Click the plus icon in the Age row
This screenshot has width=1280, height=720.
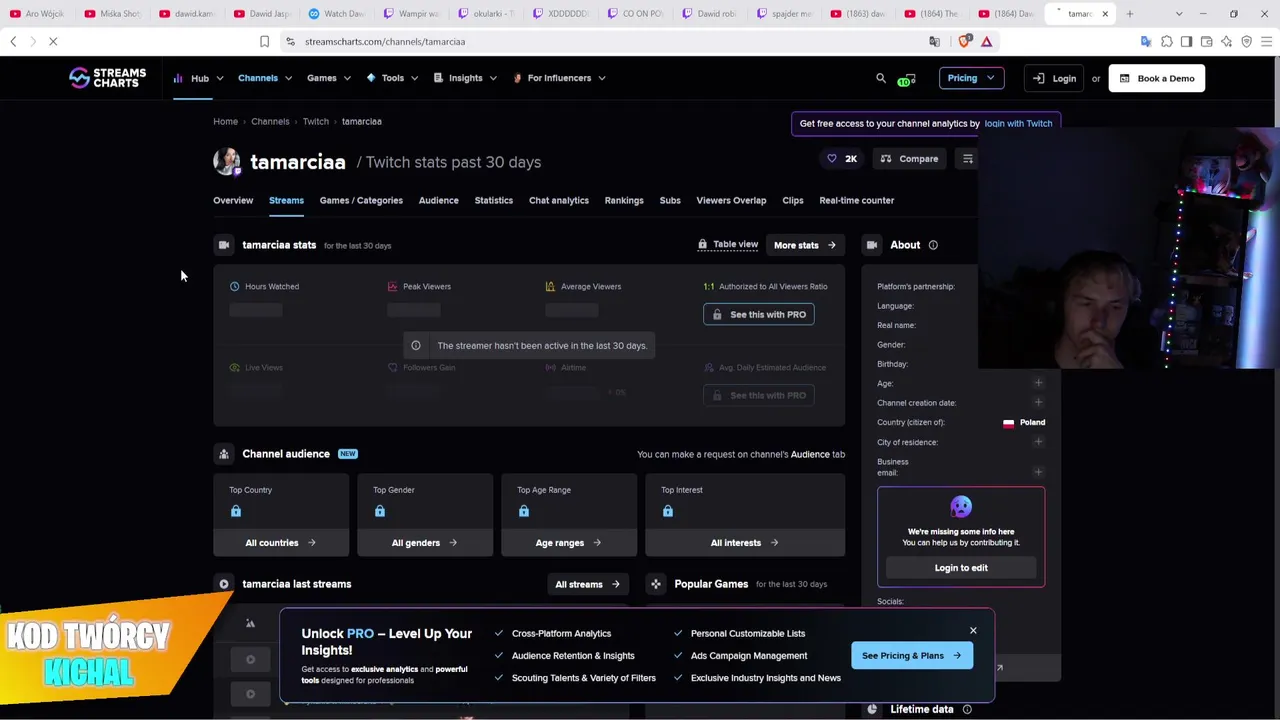(x=1038, y=383)
